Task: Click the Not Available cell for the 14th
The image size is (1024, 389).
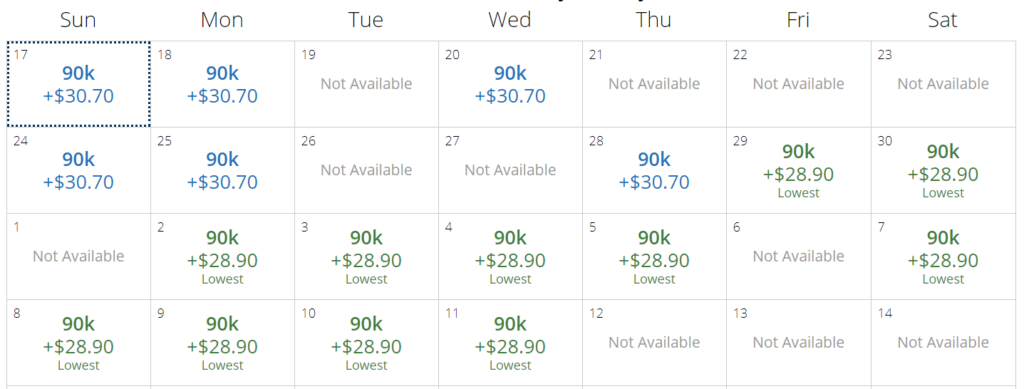Action: pos(943,343)
